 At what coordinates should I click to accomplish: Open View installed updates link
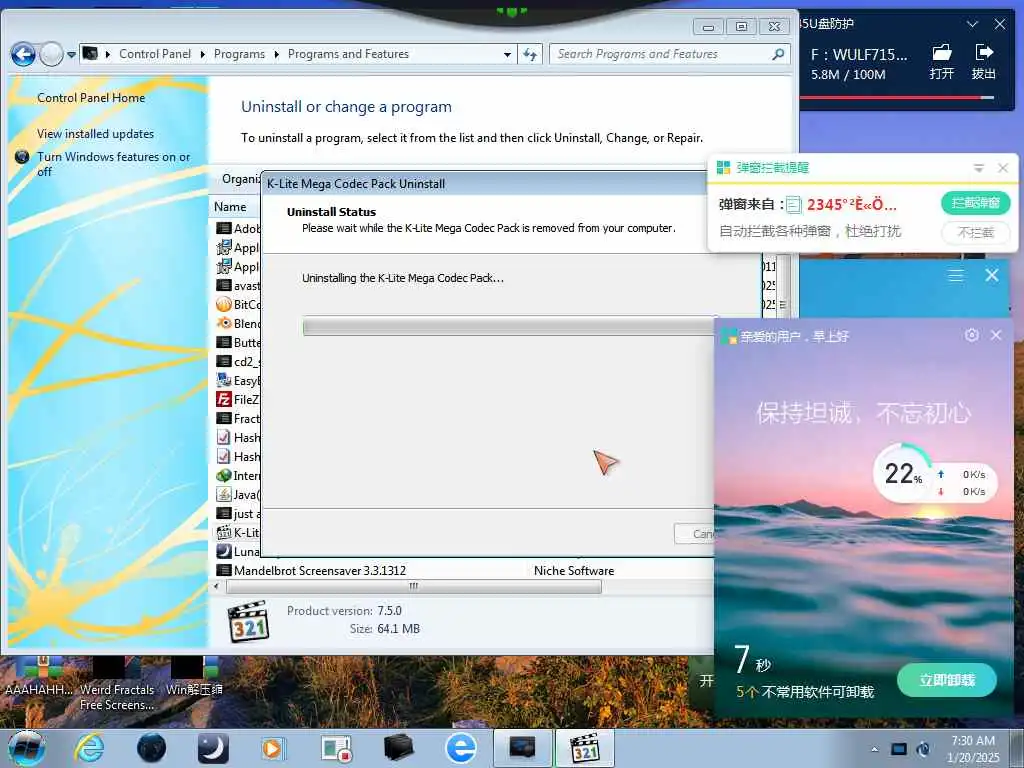[95, 134]
